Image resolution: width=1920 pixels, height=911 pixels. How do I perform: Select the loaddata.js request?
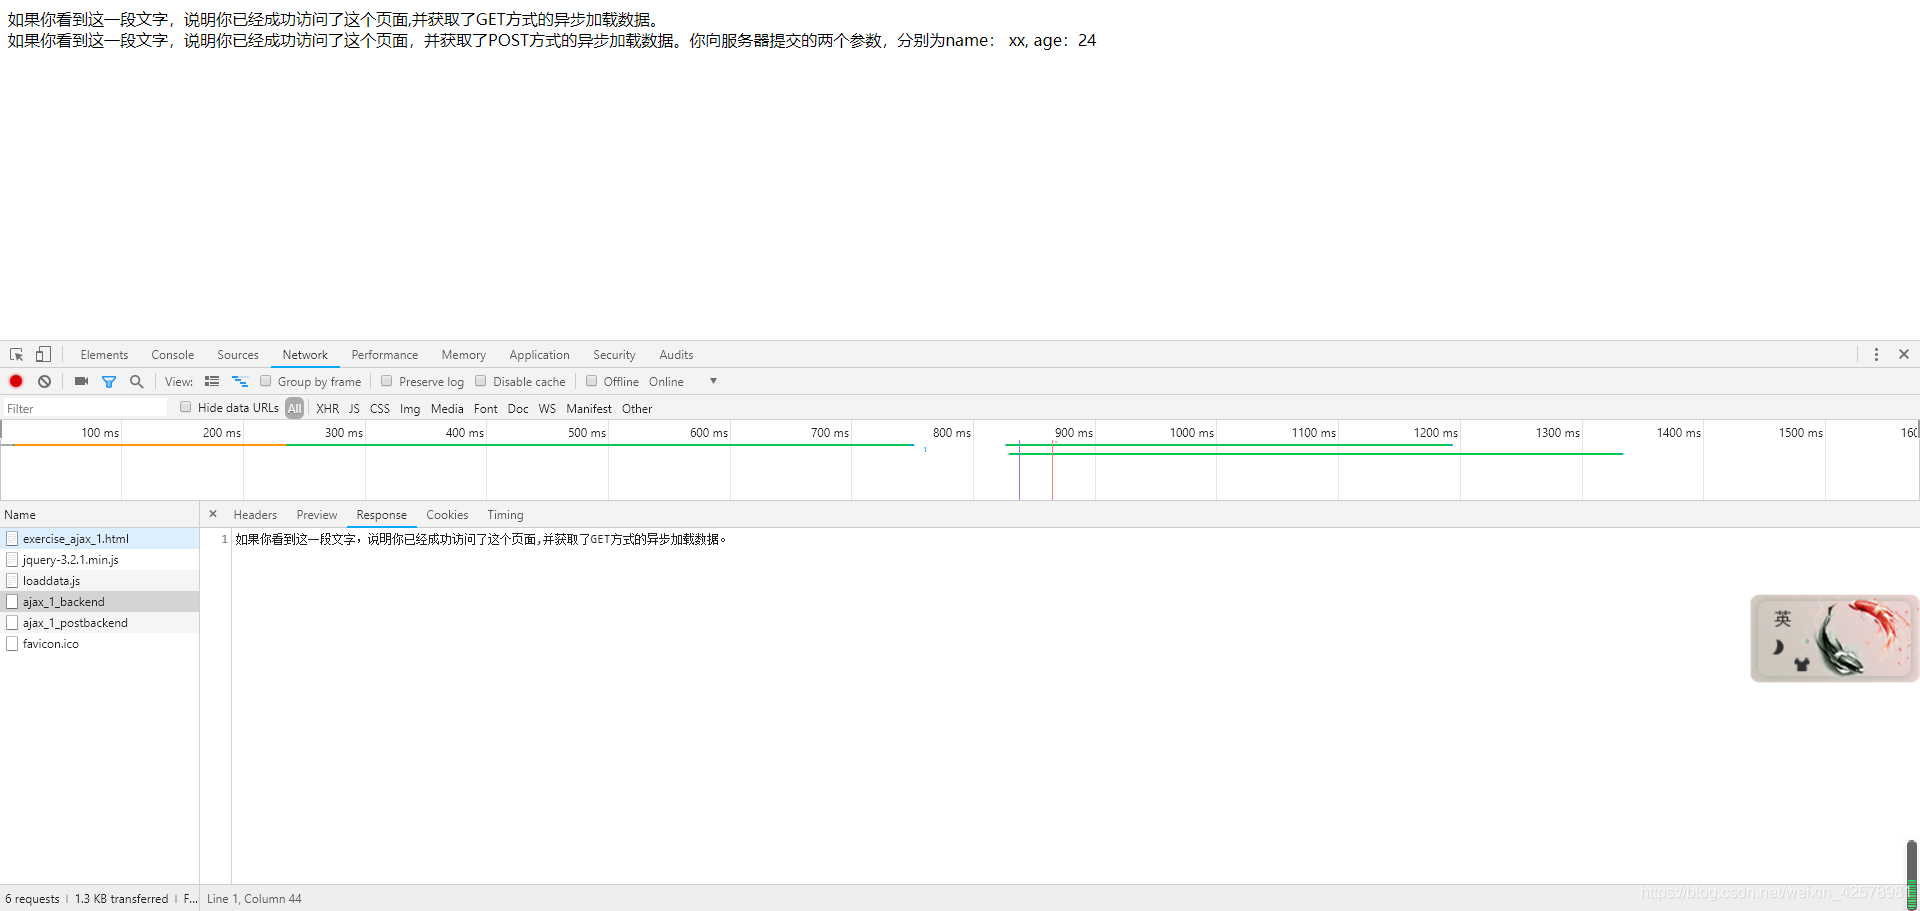[x=99, y=580]
